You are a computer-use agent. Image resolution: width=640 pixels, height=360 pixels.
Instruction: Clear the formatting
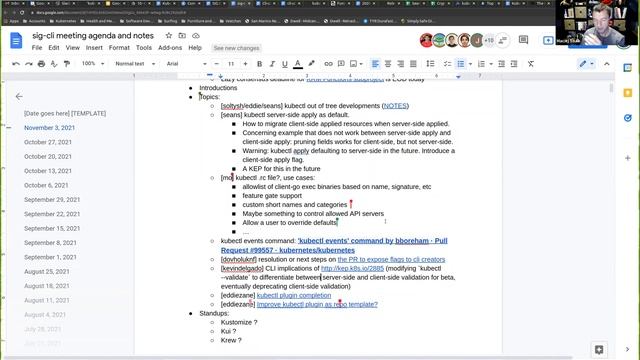(x=531, y=64)
